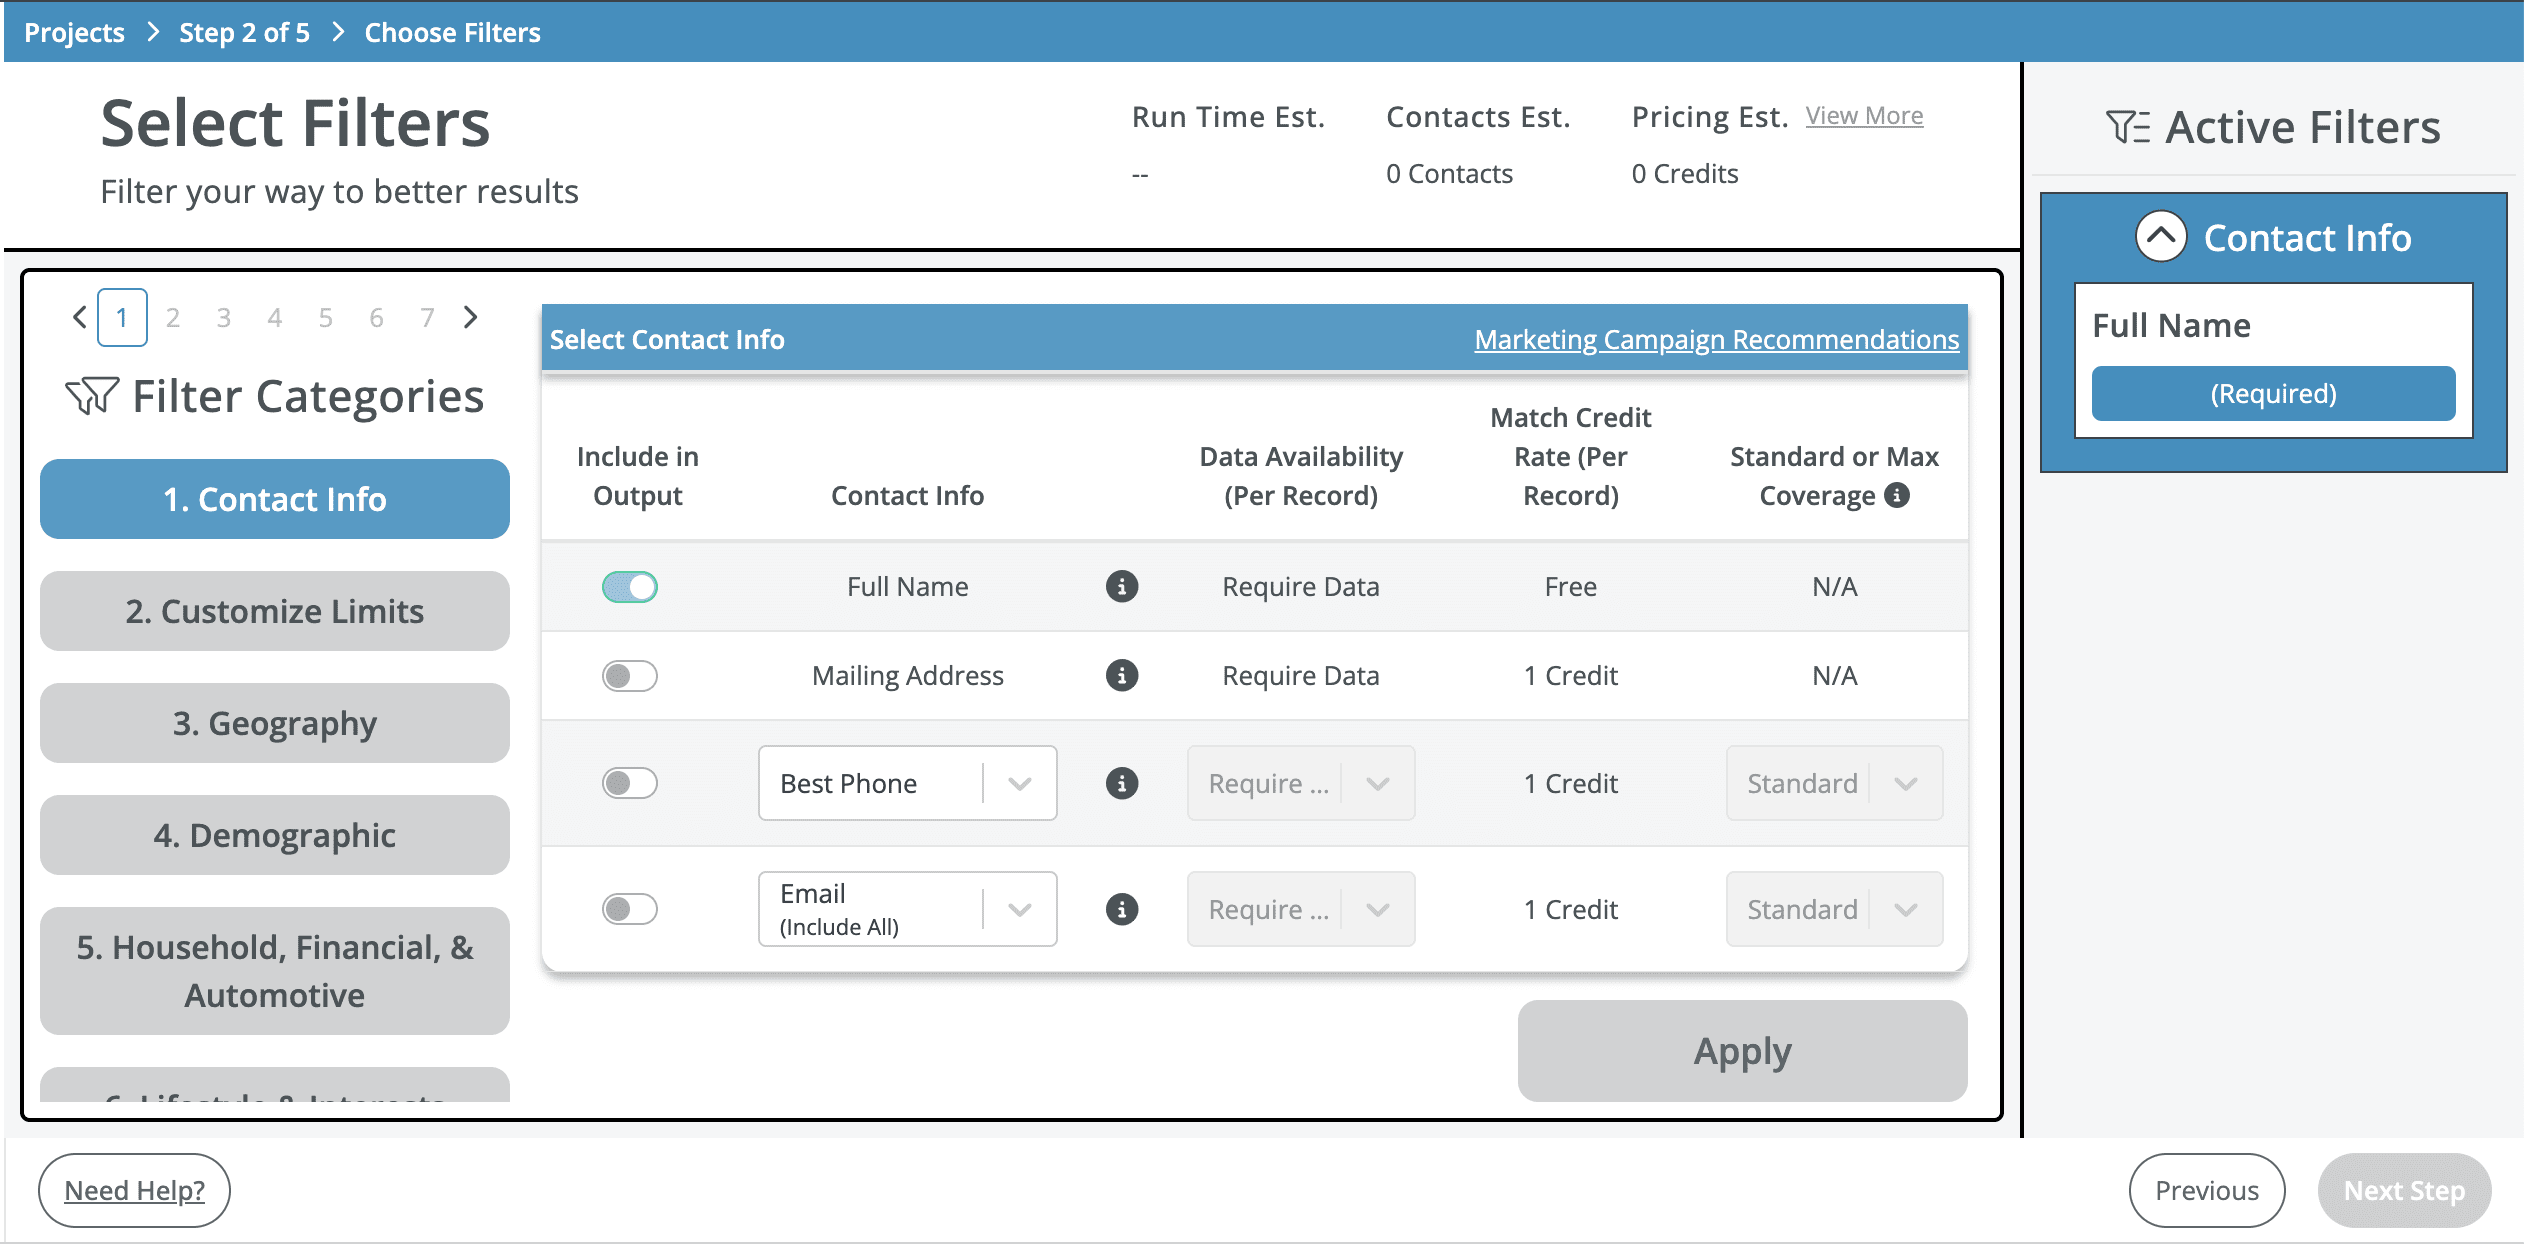The height and width of the screenshot is (1244, 2524).
Task: Click the Standard or Max Coverage info icon
Action: point(1897,494)
